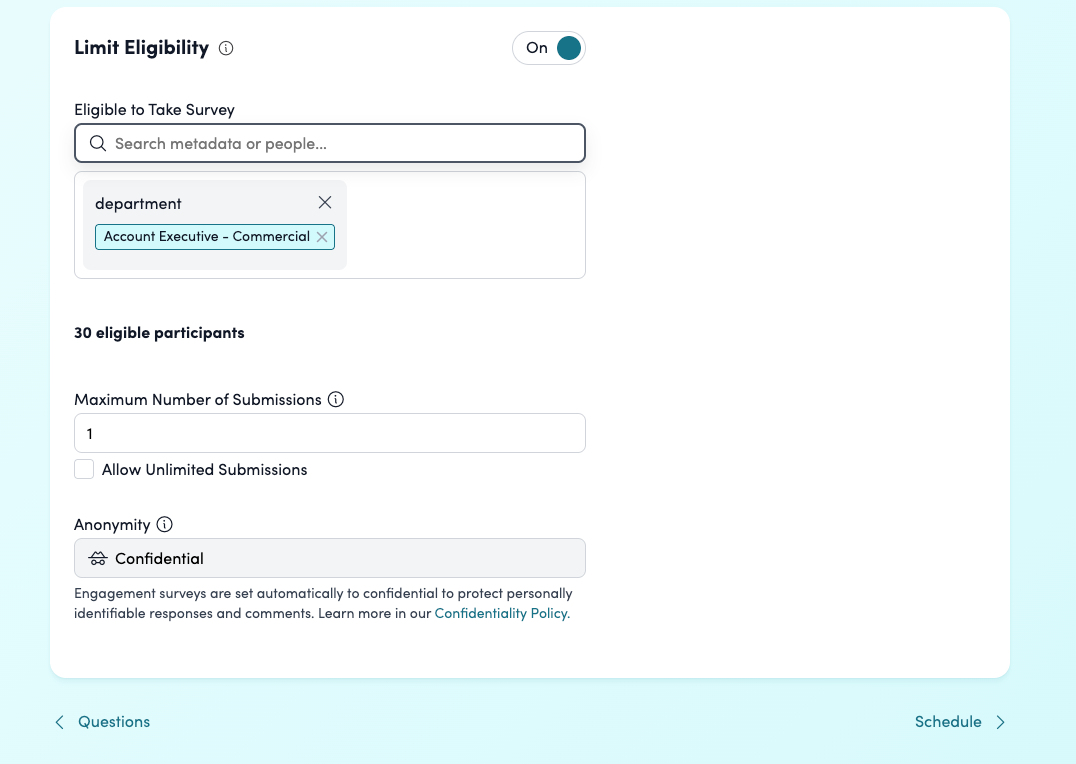Image resolution: width=1076 pixels, height=764 pixels.
Task: Click the Allow Unlimited Submissions label
Action: [205, 470]
